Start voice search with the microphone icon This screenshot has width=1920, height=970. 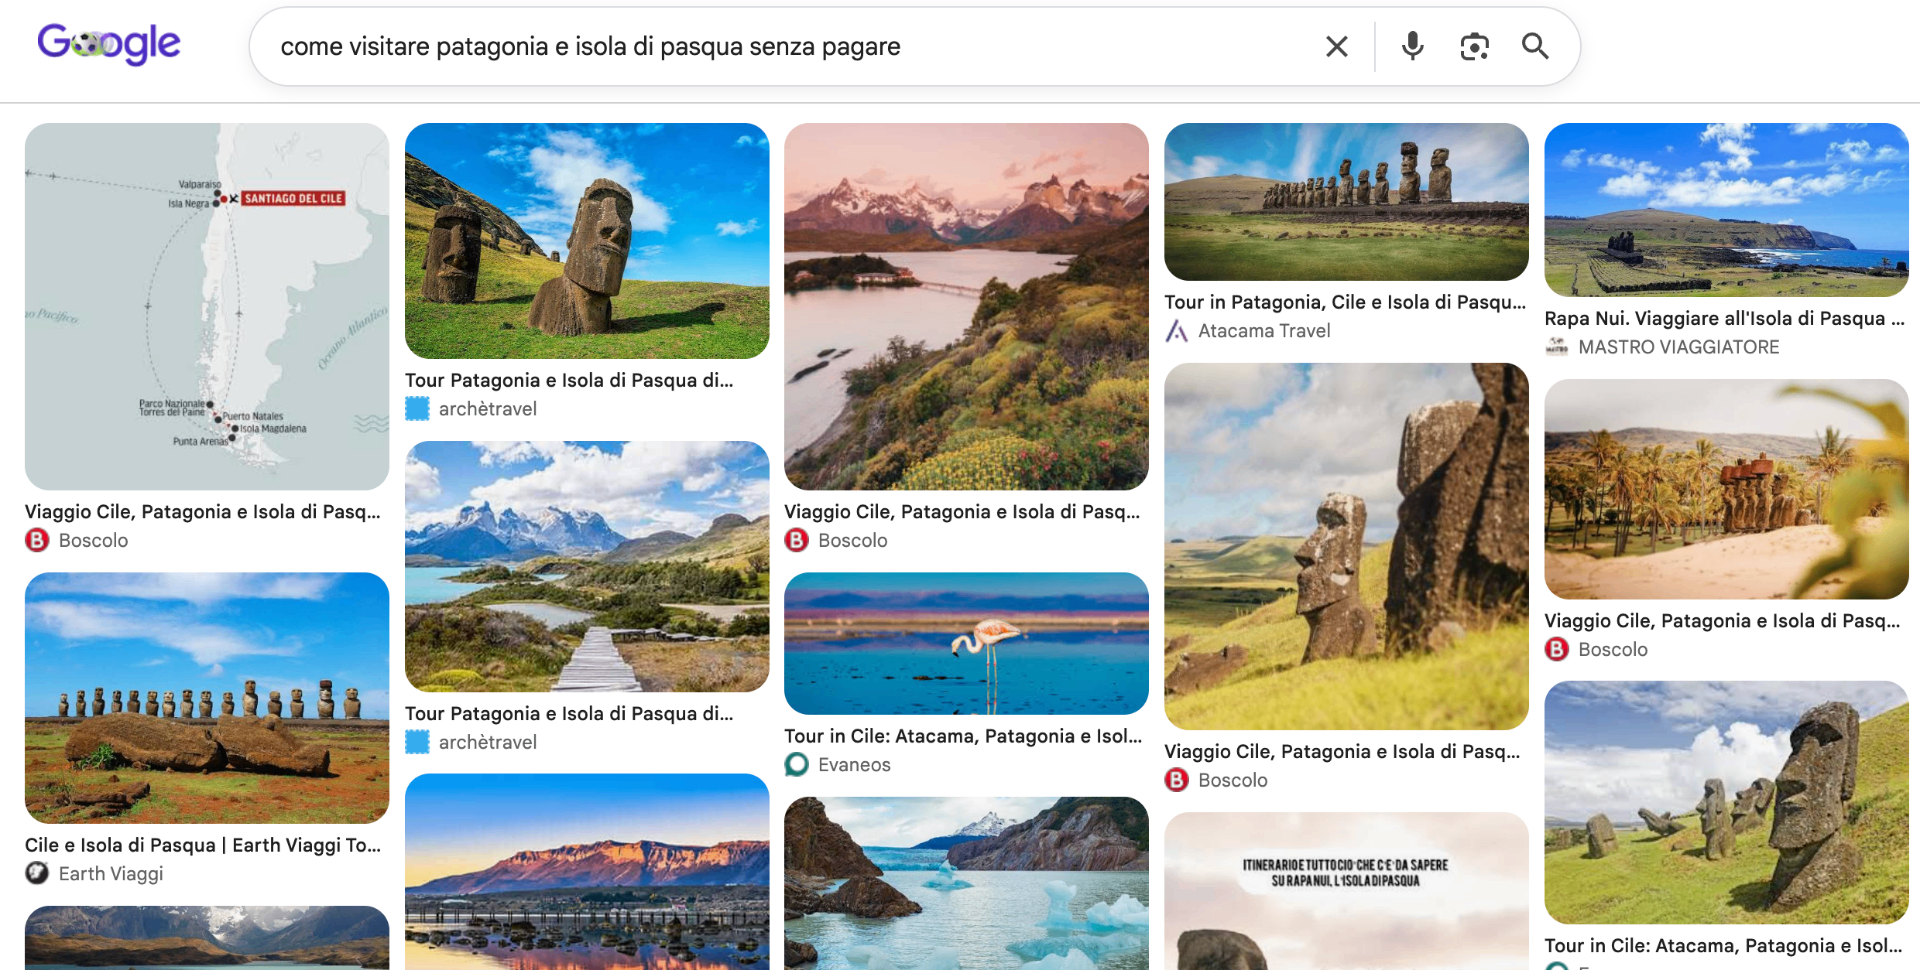[1412, 46]
